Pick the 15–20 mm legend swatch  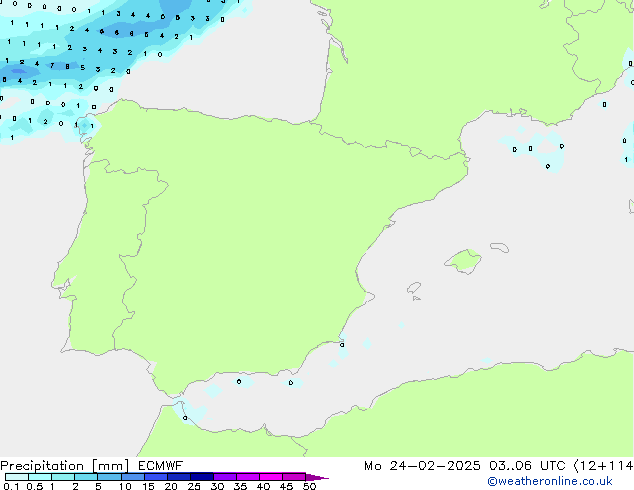(155, 477)
